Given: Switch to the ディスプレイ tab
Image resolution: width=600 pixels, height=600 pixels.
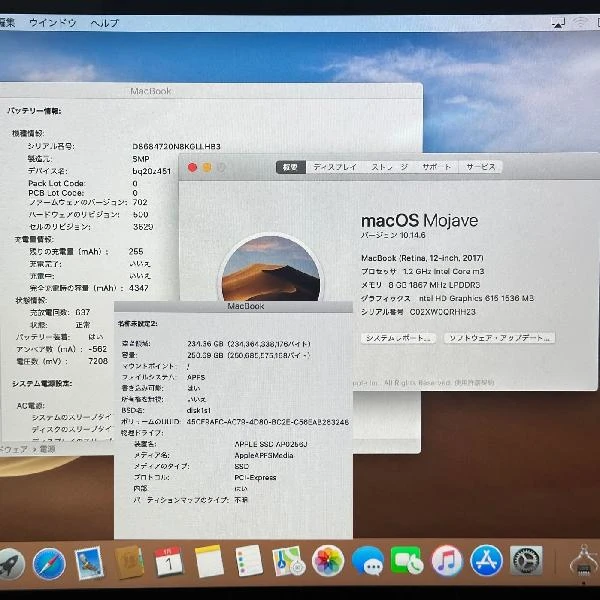Looking at the screenshot, I should (335, 167).
